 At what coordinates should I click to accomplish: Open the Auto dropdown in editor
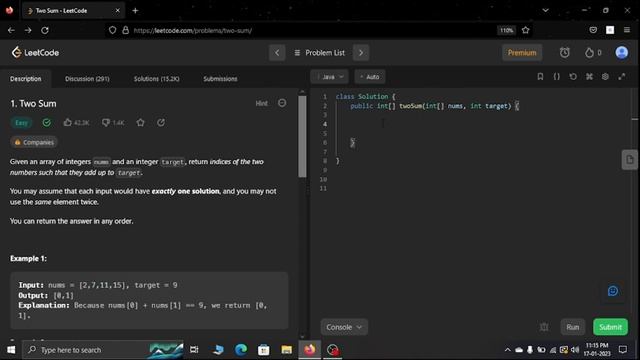tap(370, 77)
